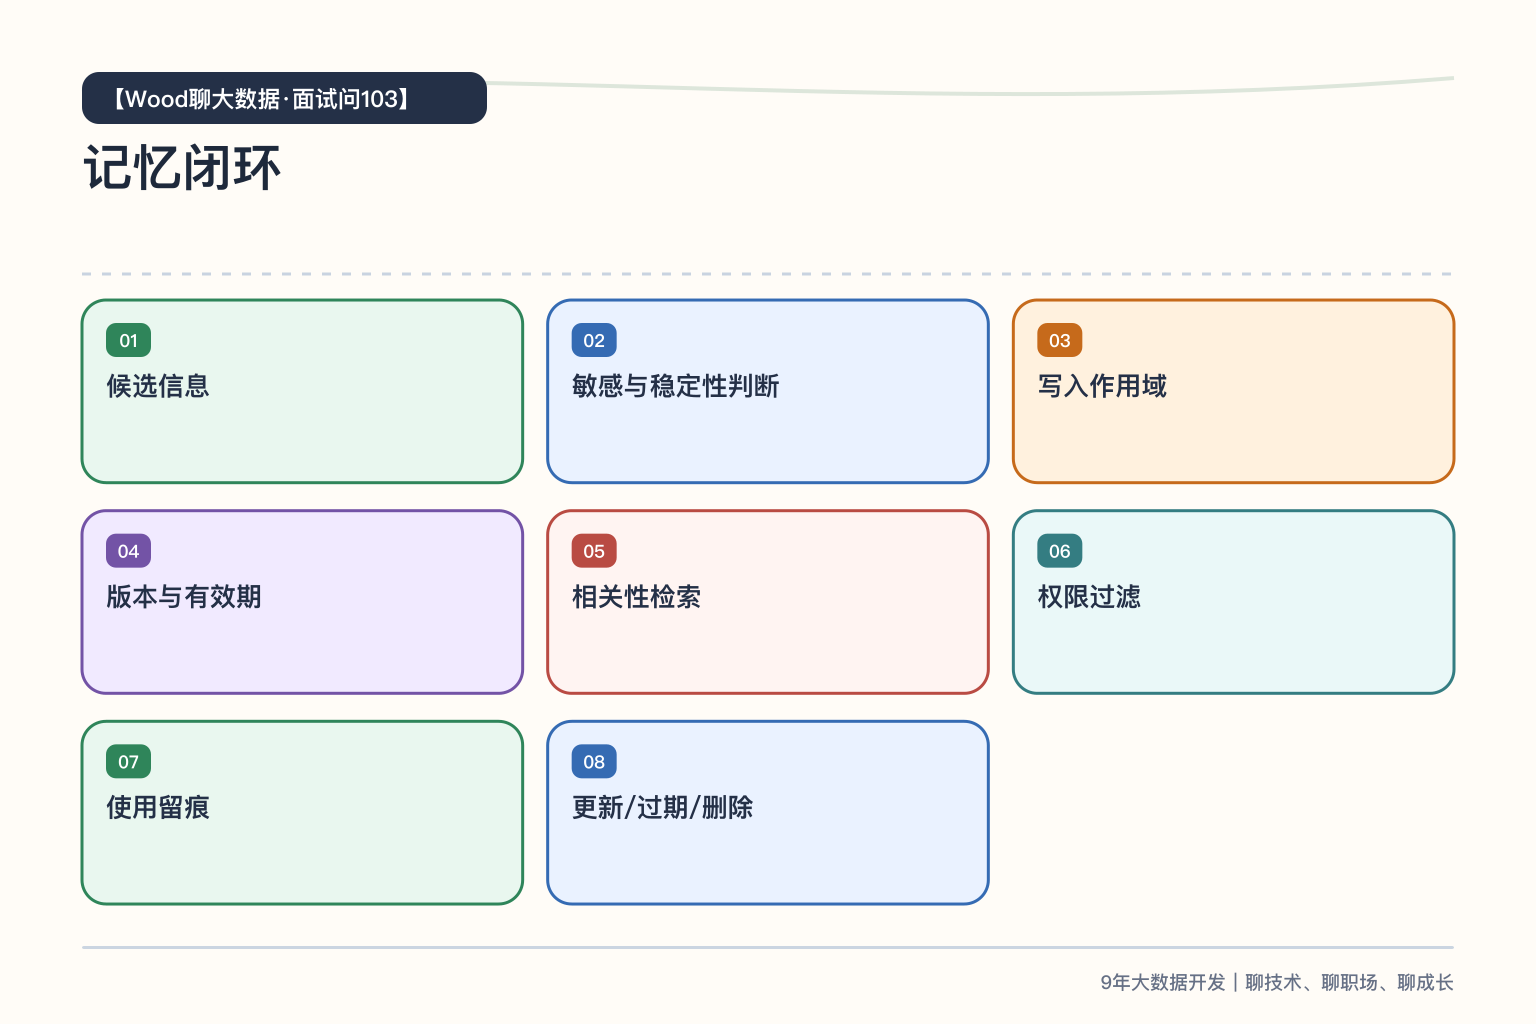Select the 候选信息 card text
Image resolution: width=1536 pixels, height=1024 pixels.
(158, 386)
